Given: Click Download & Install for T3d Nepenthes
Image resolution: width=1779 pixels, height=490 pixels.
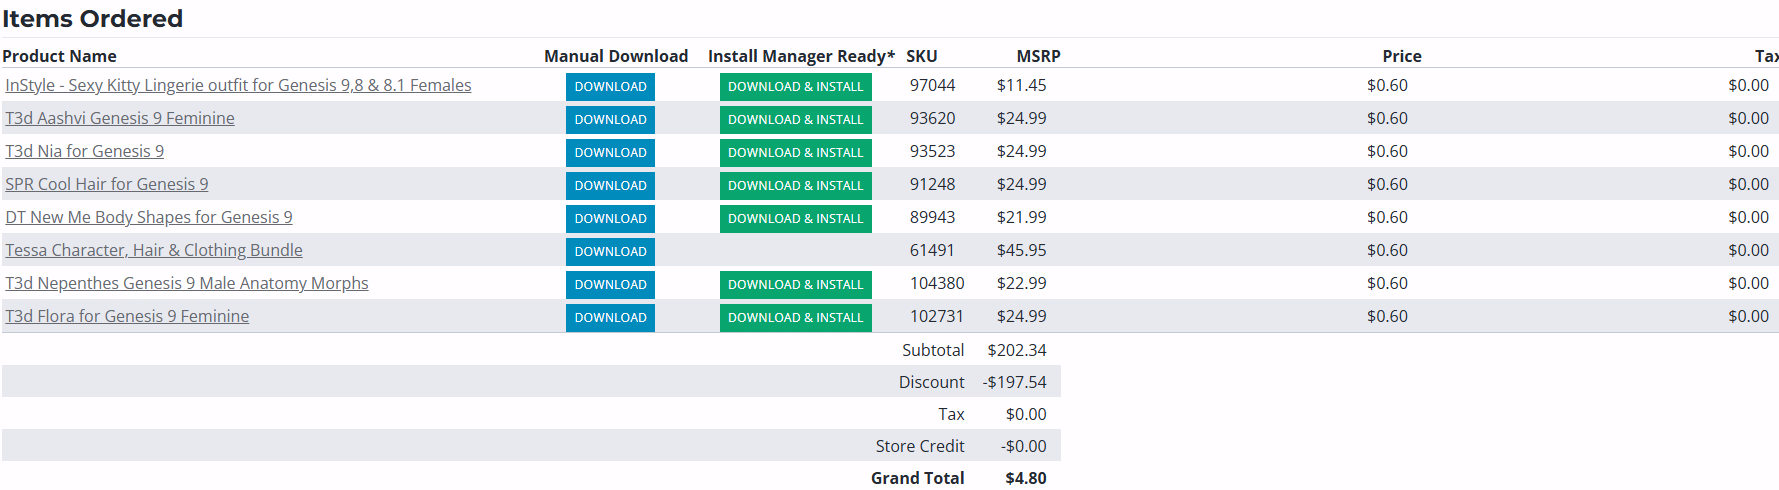Looking at the screenshot, I should pos(795,284).
